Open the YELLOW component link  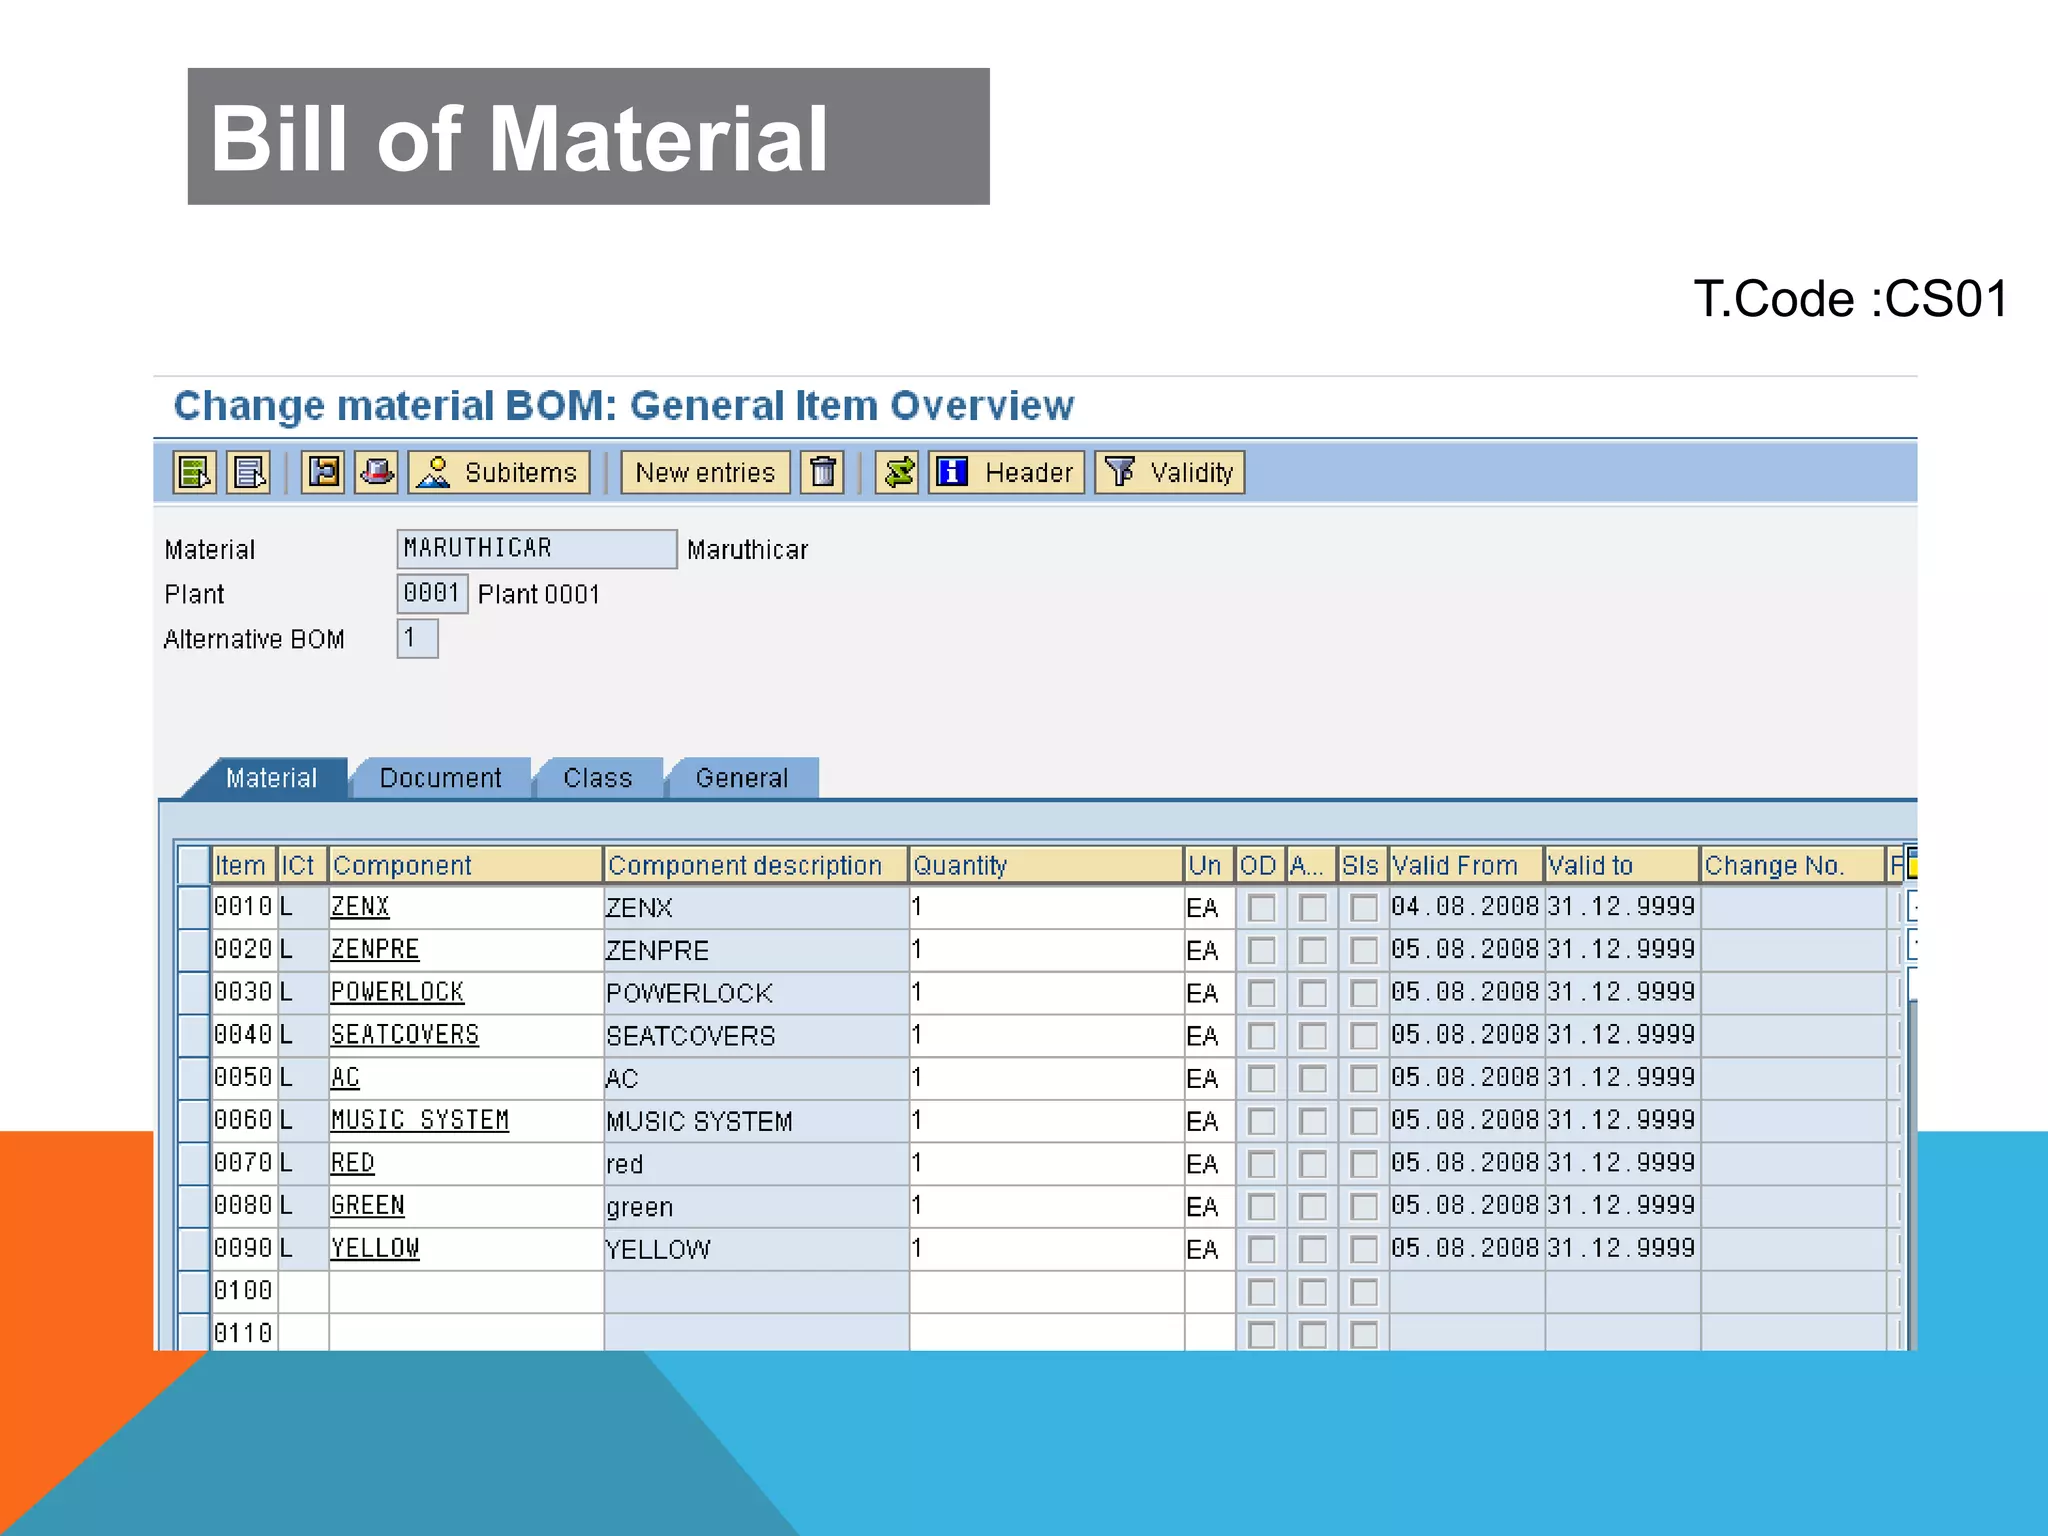point(375,1249)
